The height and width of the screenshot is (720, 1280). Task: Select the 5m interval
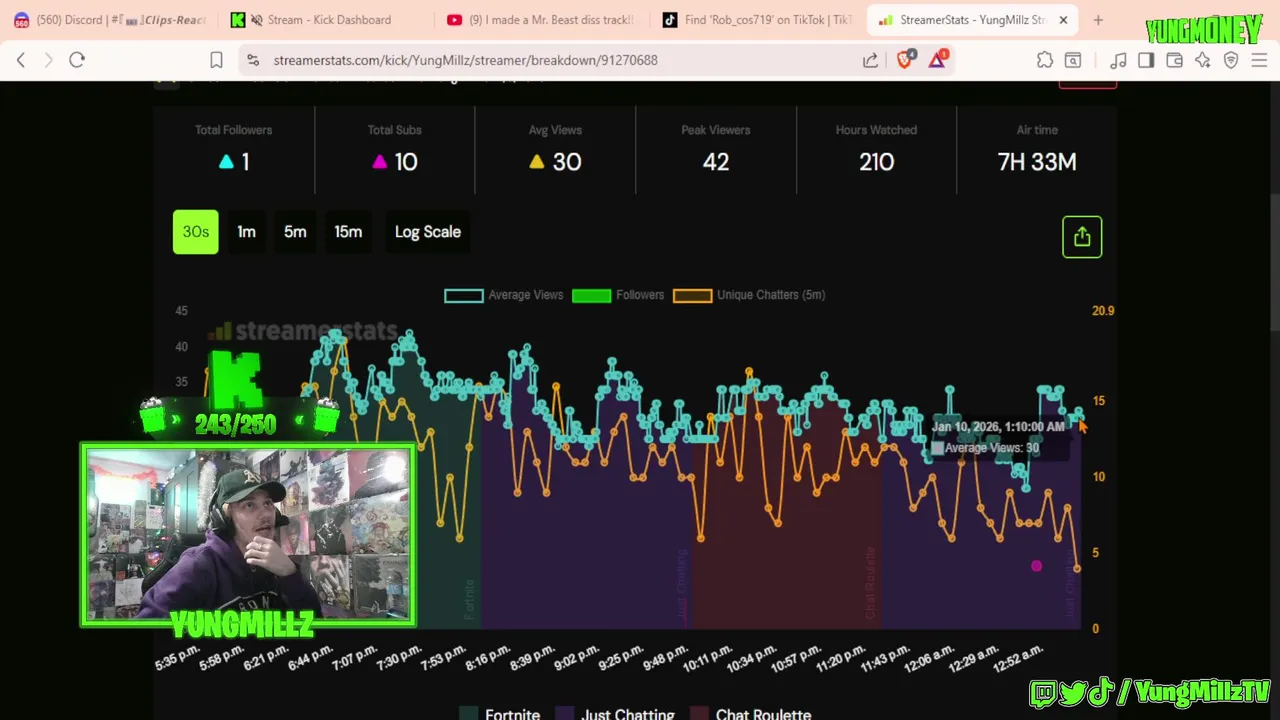[295, 232]
